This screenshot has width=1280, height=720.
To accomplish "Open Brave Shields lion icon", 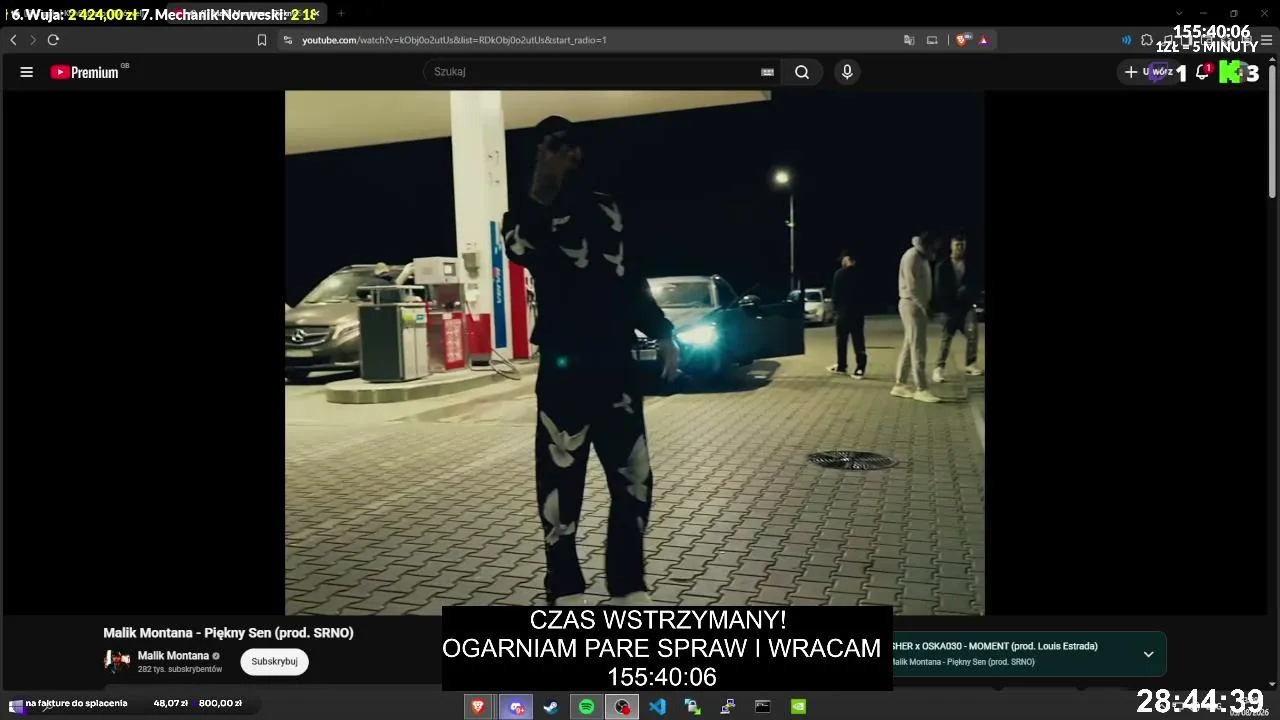I will click(x=962, y=40).
